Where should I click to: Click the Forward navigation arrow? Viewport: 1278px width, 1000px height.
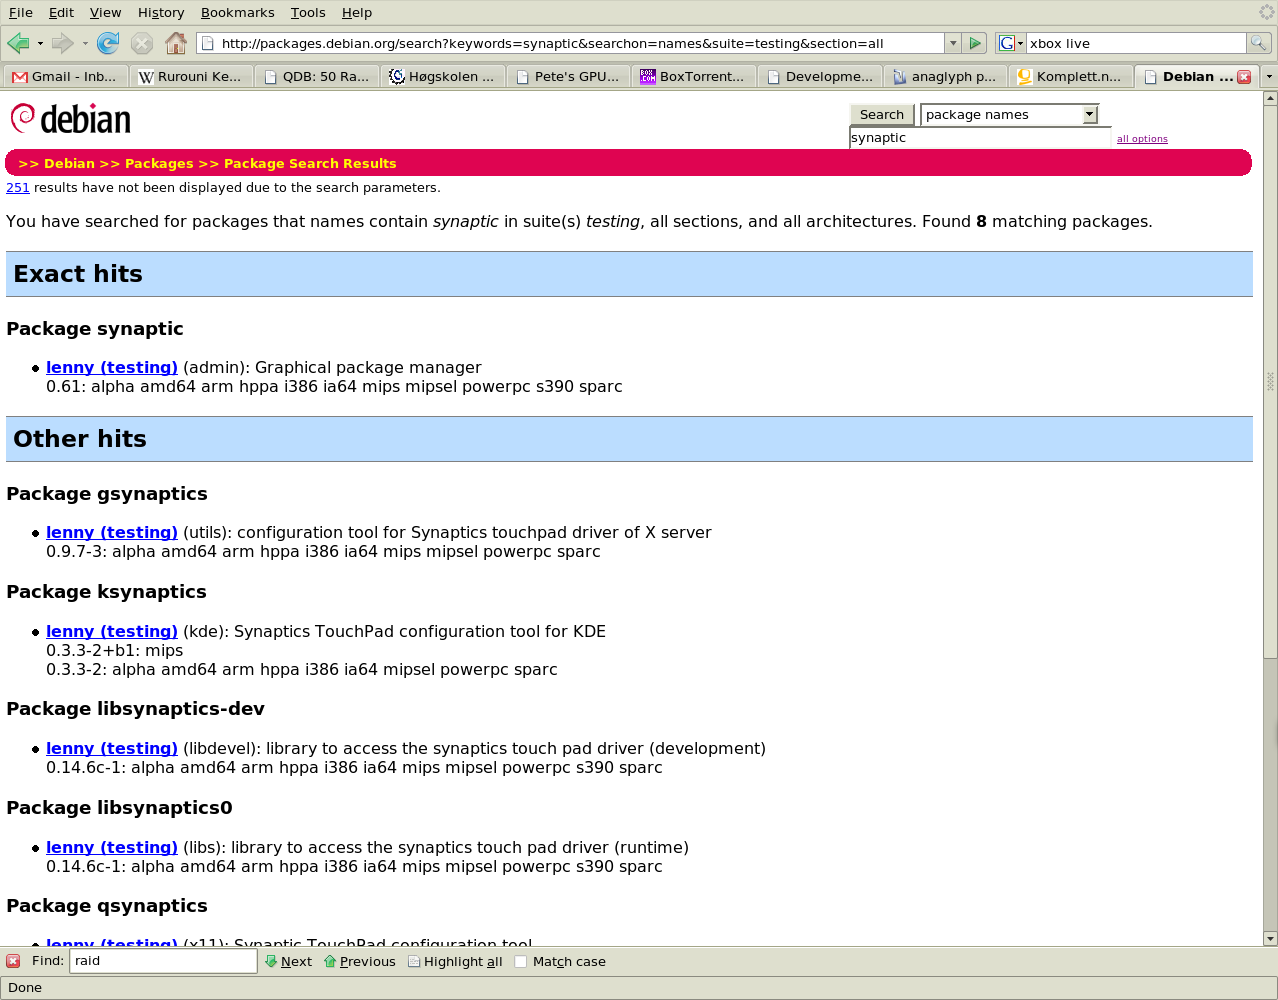(x=62, y=43)
